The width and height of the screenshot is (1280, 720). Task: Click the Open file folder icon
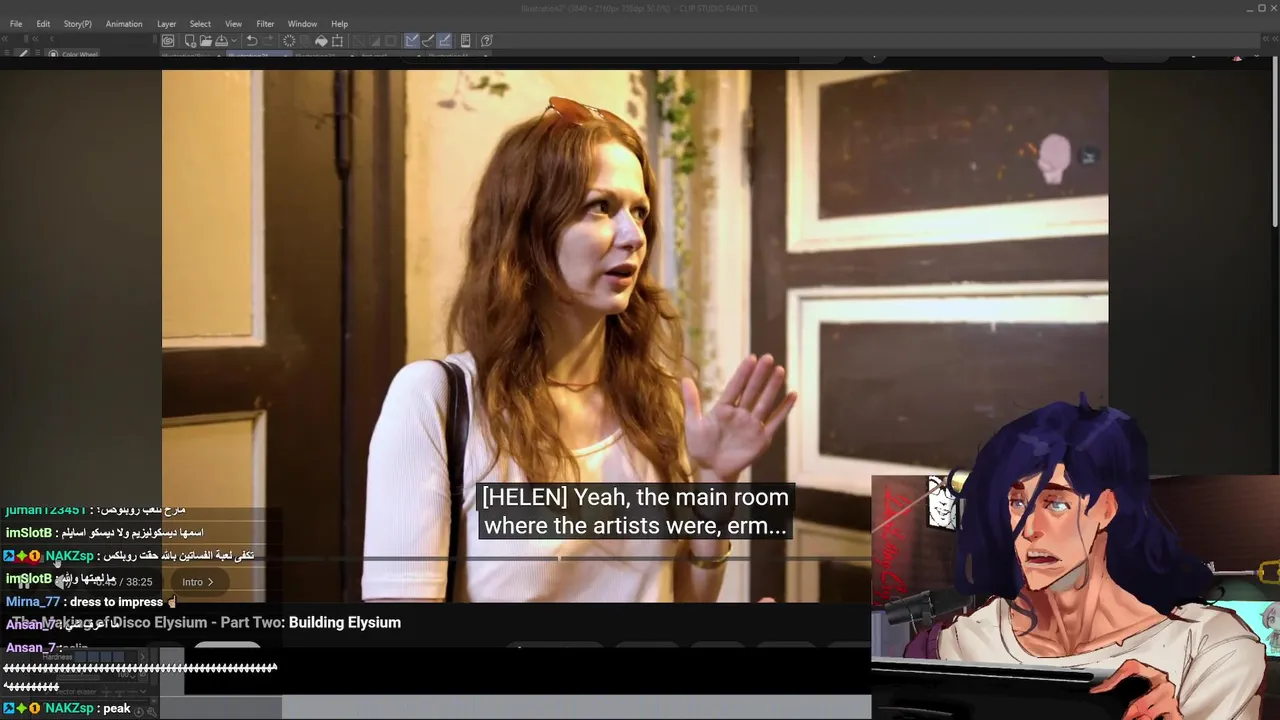point(206,41)
